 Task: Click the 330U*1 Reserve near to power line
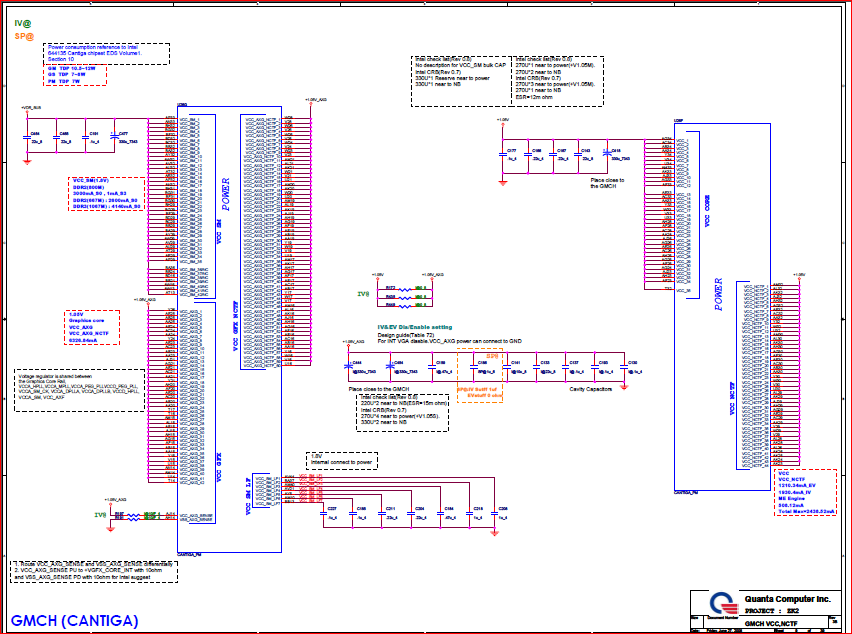click(452, 78)
